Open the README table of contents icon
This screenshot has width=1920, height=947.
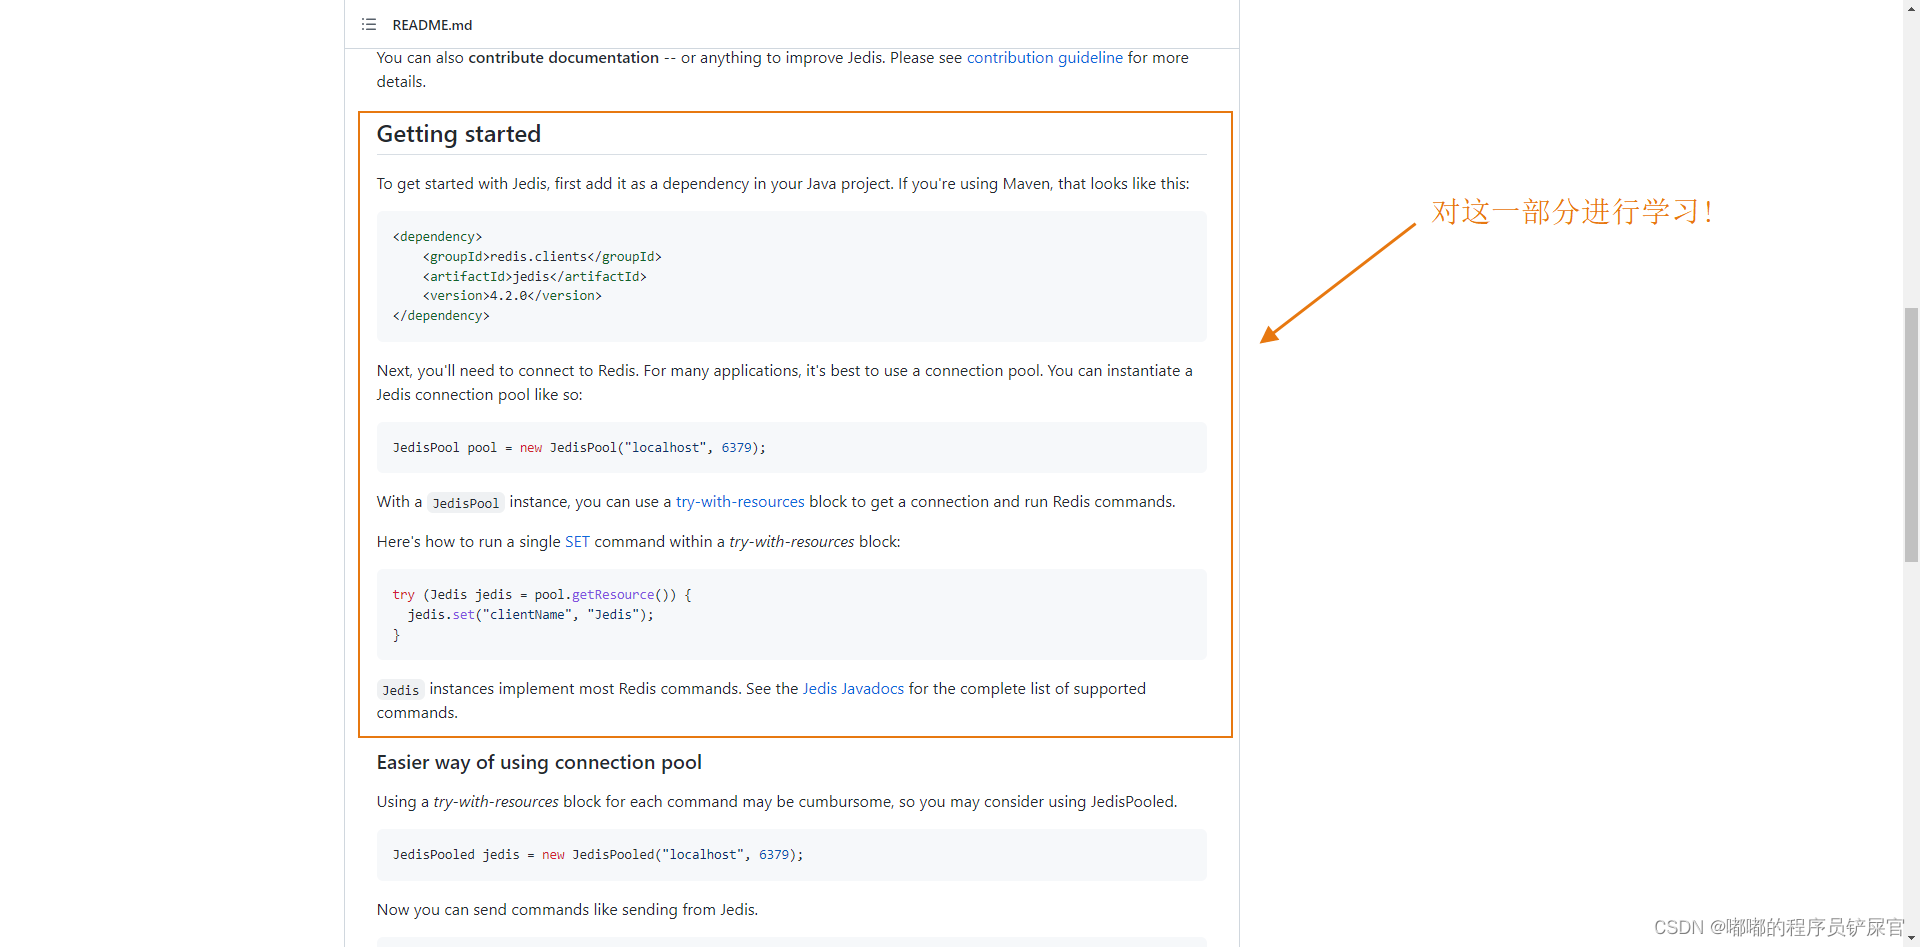point(369,24)
